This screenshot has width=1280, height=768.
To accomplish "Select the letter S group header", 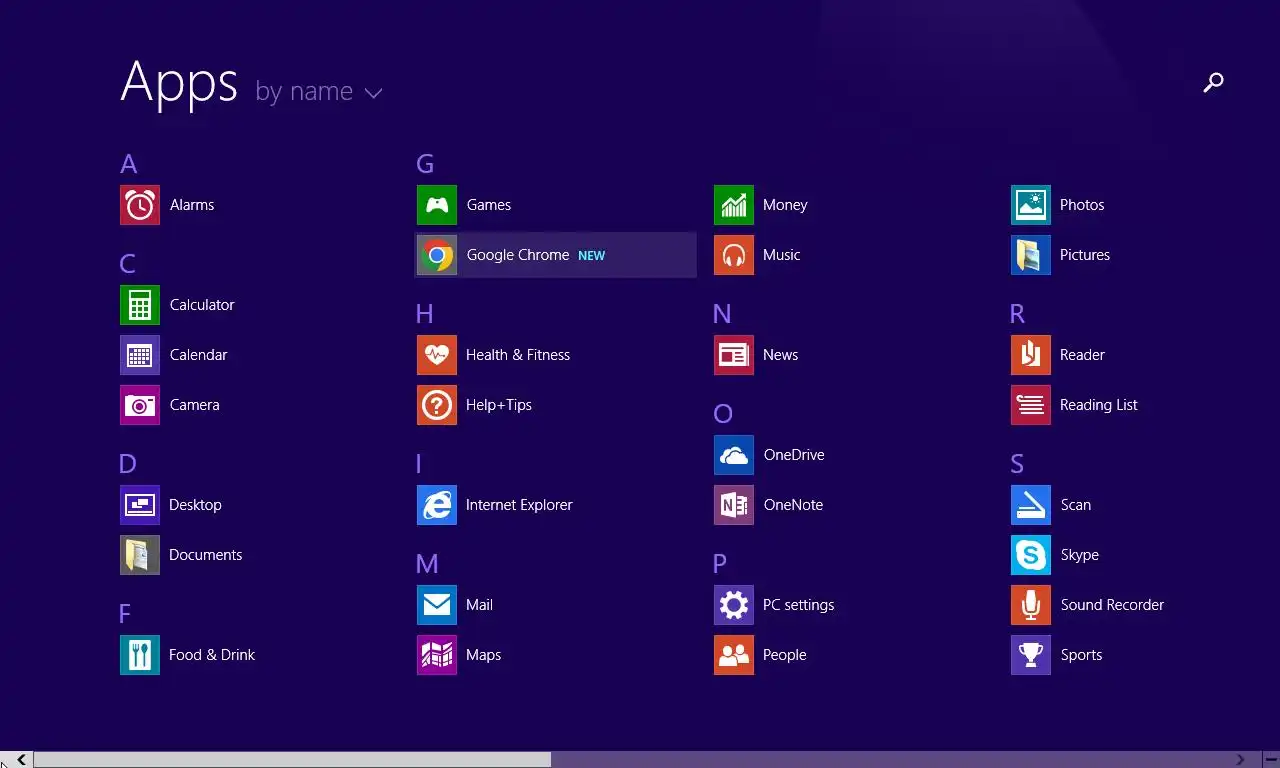I will pyautogui.click(x=1017, y=464).
